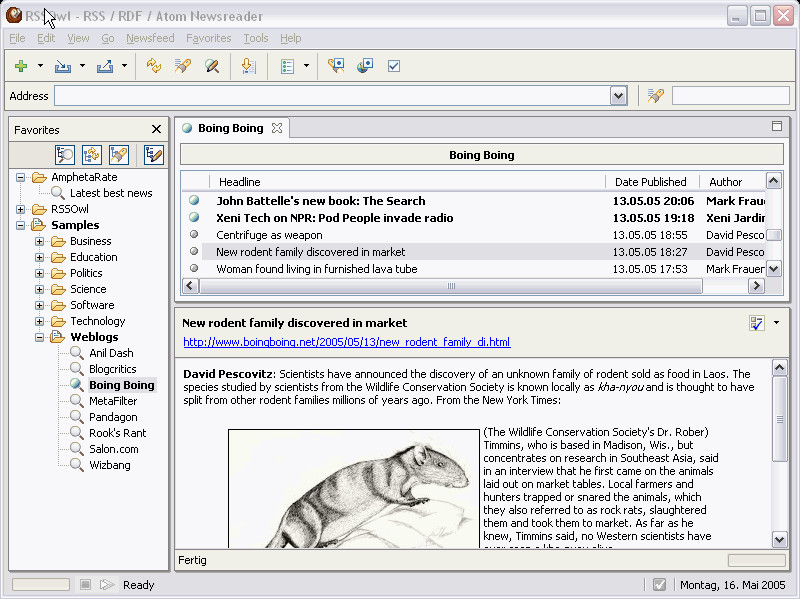800x599 pixels.
Task: Click the Import toolbar icon
Action: tap(63, 66)
